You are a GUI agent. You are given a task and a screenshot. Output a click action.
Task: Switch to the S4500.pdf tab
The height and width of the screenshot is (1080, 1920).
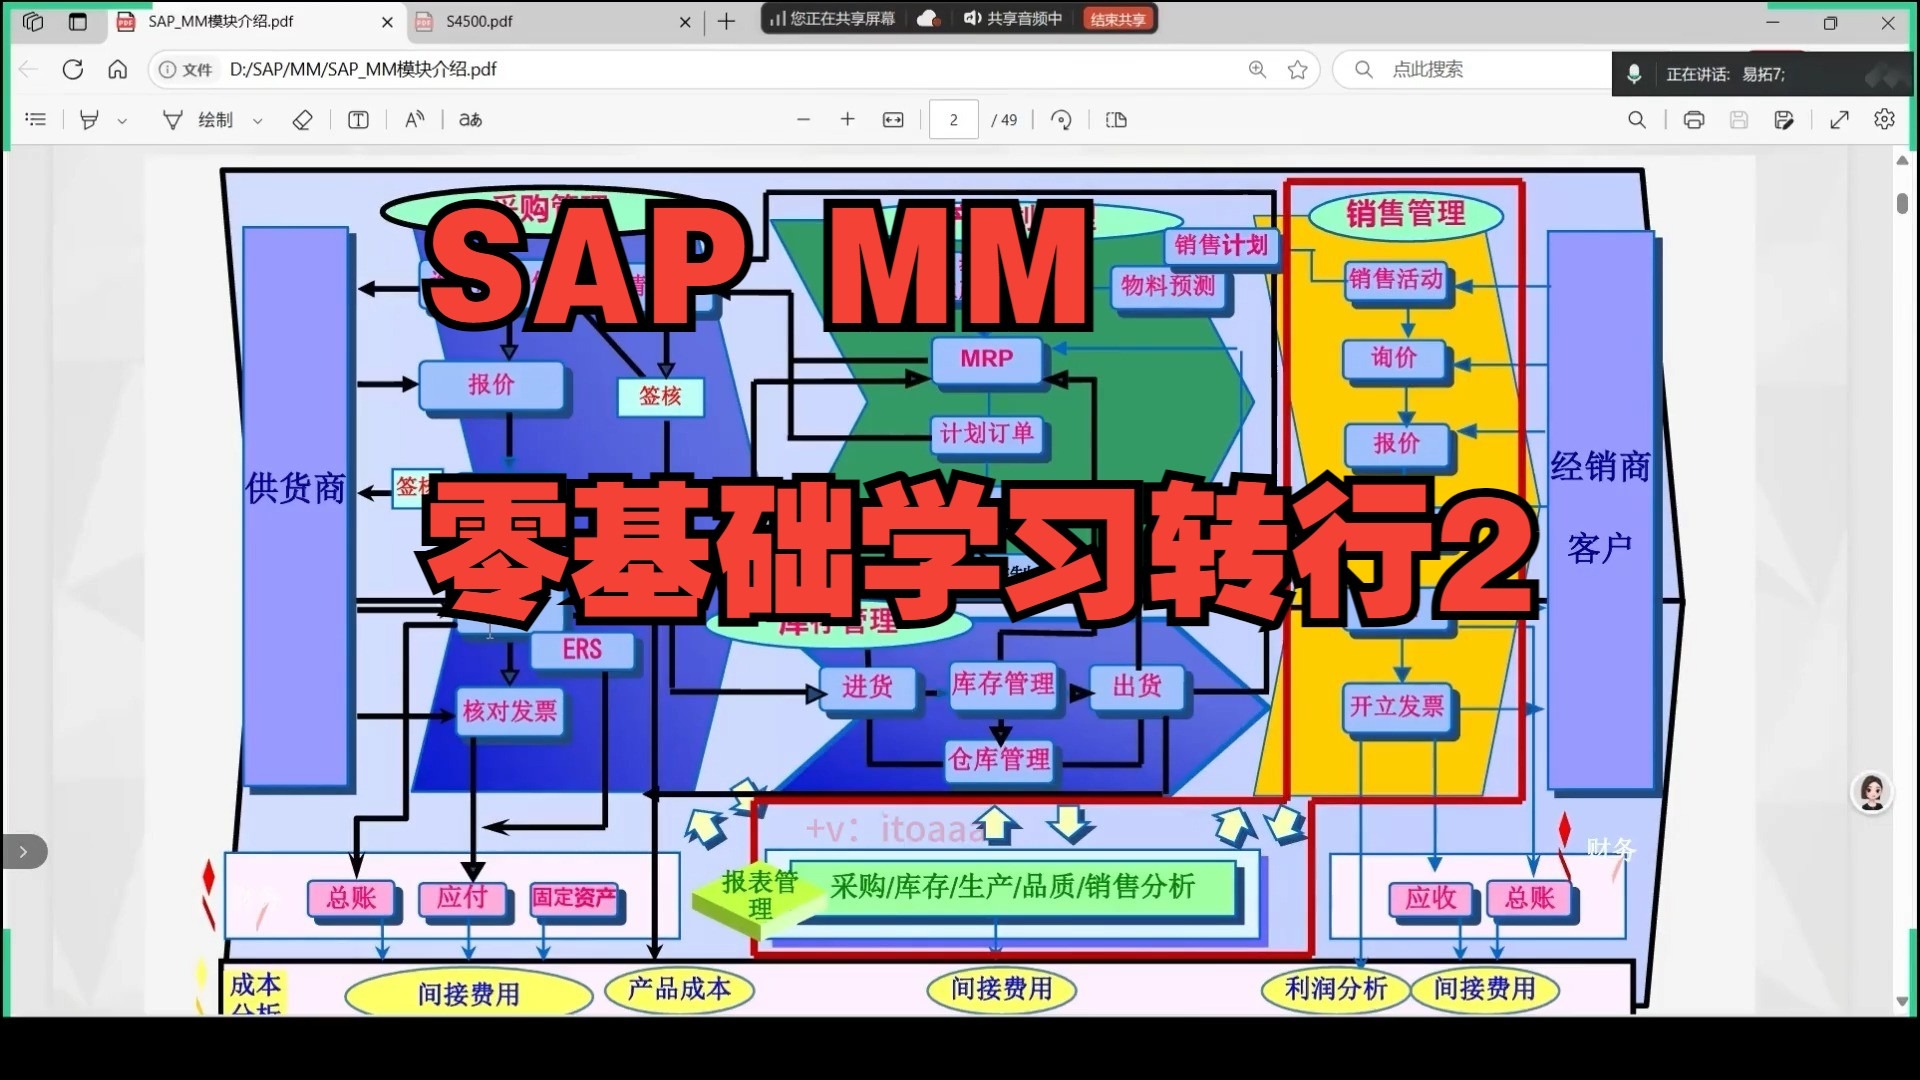click(479, 21)
